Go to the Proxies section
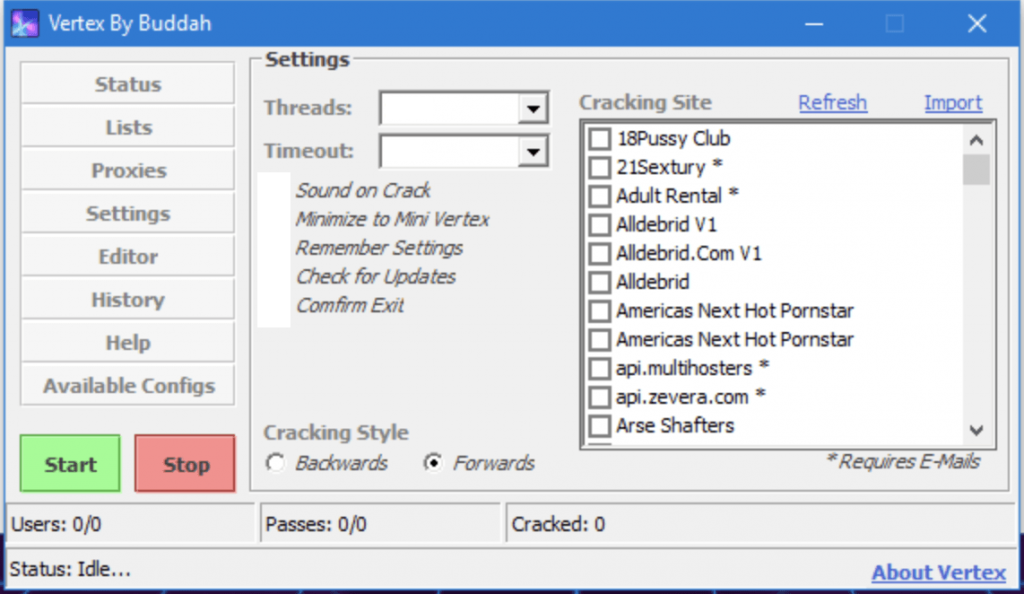The image size is (1024, 594). coord(128,171)
